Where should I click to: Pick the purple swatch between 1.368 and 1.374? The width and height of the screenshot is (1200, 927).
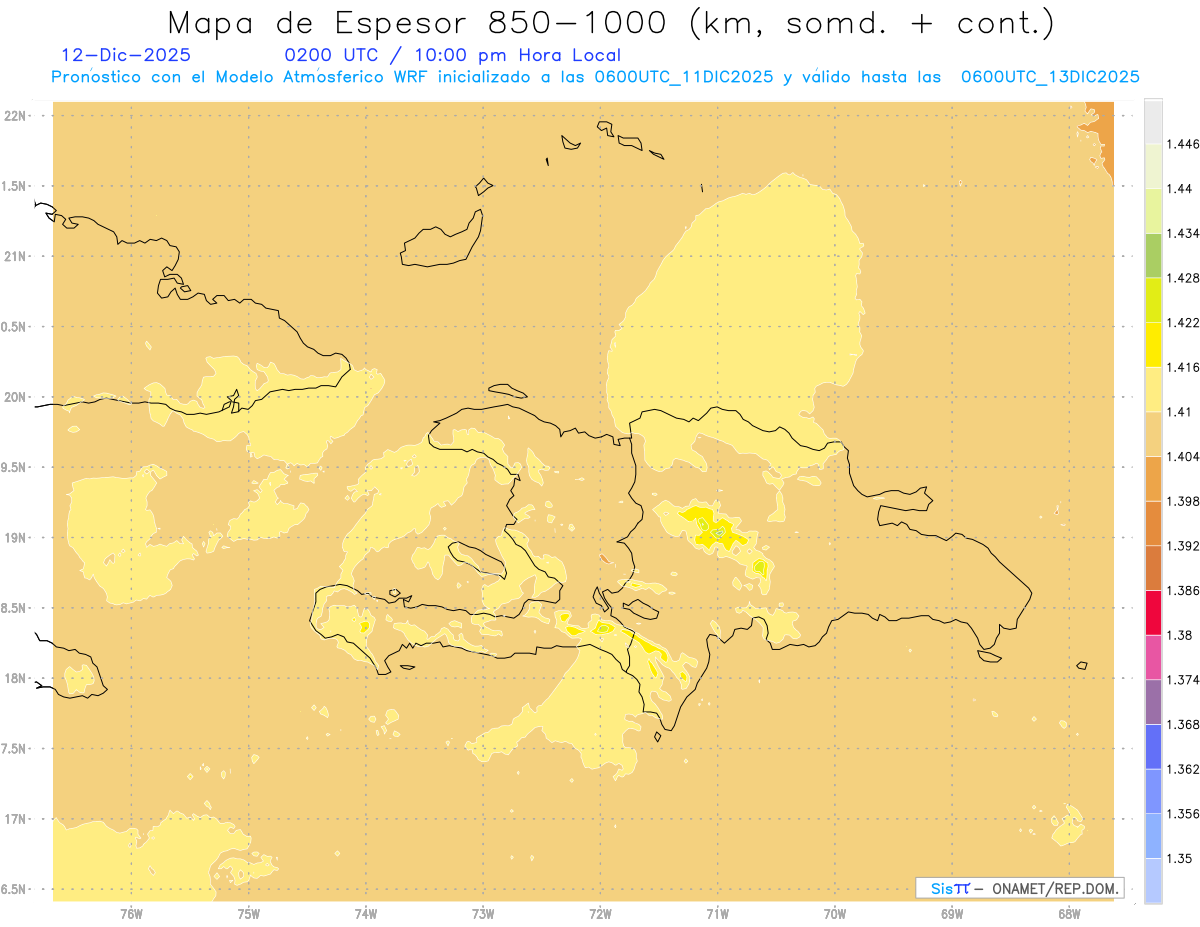(x=1153, y=702)
